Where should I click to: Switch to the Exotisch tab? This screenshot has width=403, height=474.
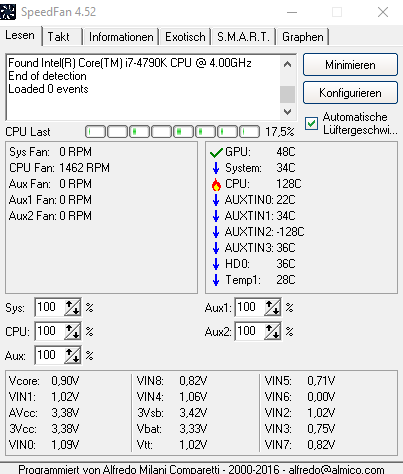coord(185,37)
